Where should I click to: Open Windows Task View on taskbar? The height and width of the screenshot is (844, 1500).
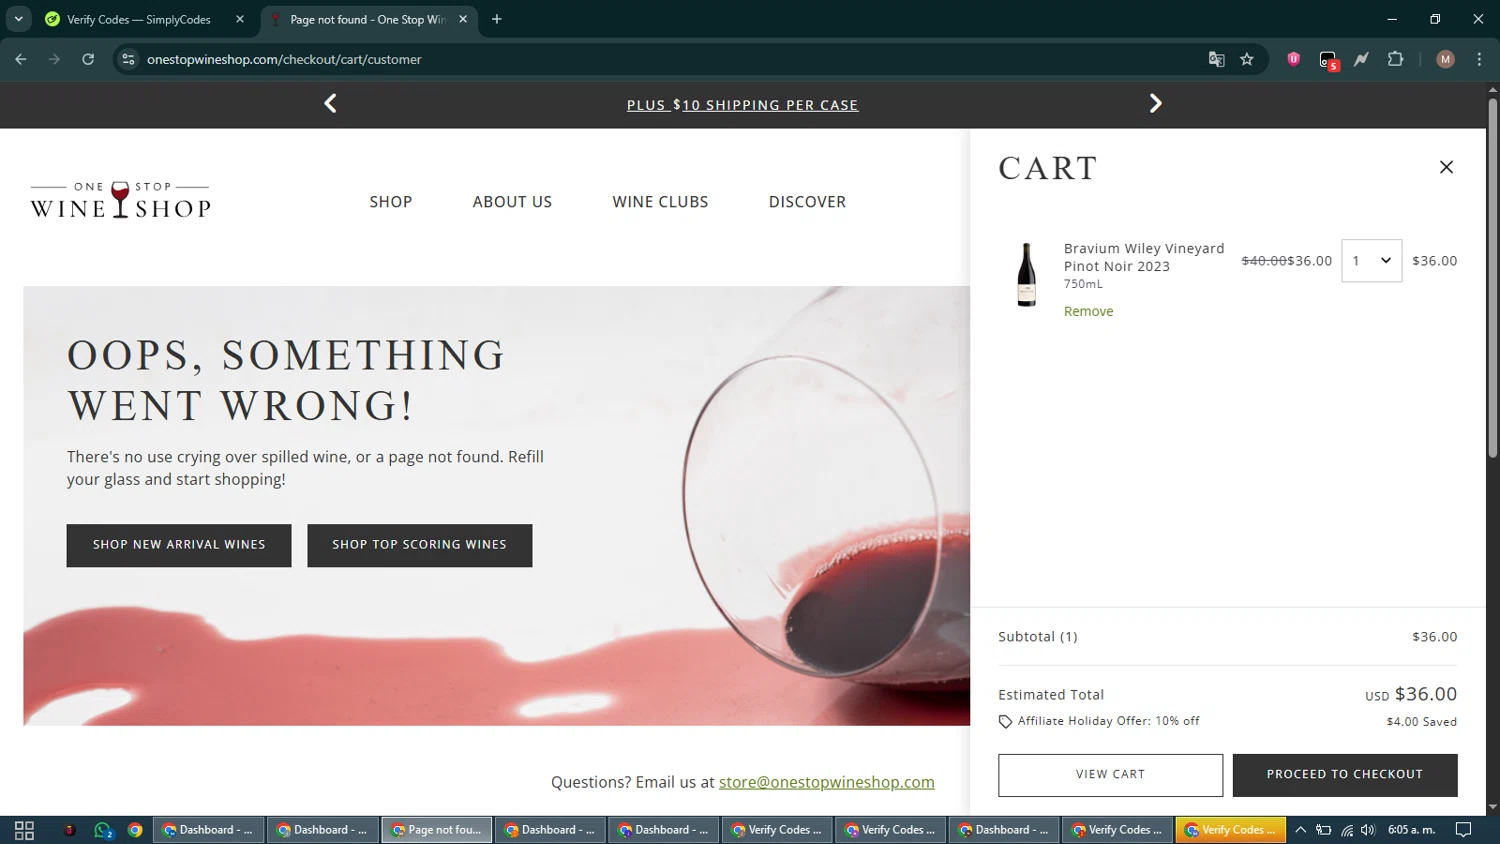click(24, 830)
